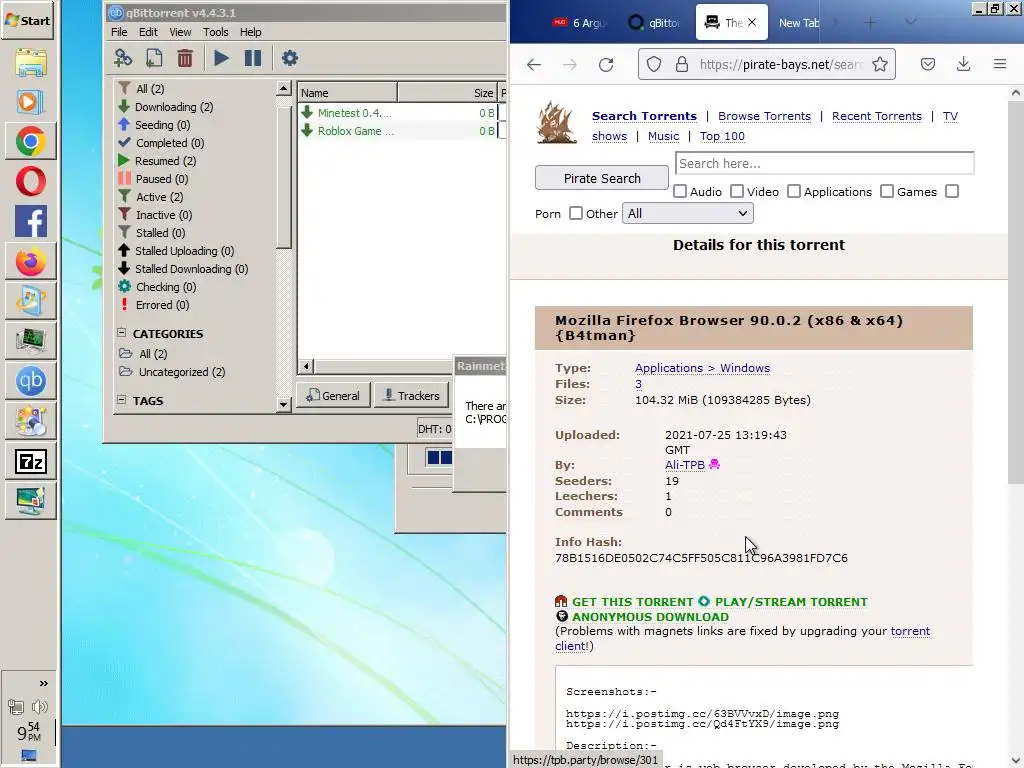Switch to the qBittor browser tab
Screen dimensions: 1024x768
click(655, 23)
